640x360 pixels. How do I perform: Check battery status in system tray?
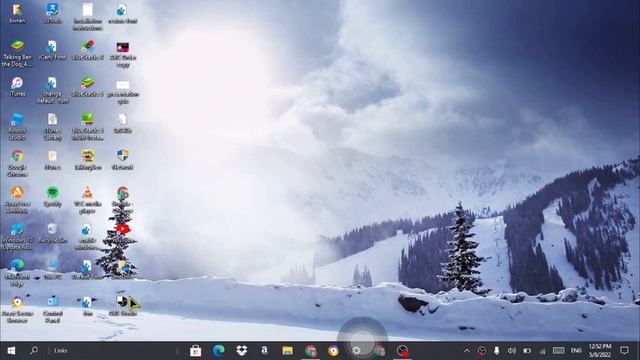tap(527, 351)
